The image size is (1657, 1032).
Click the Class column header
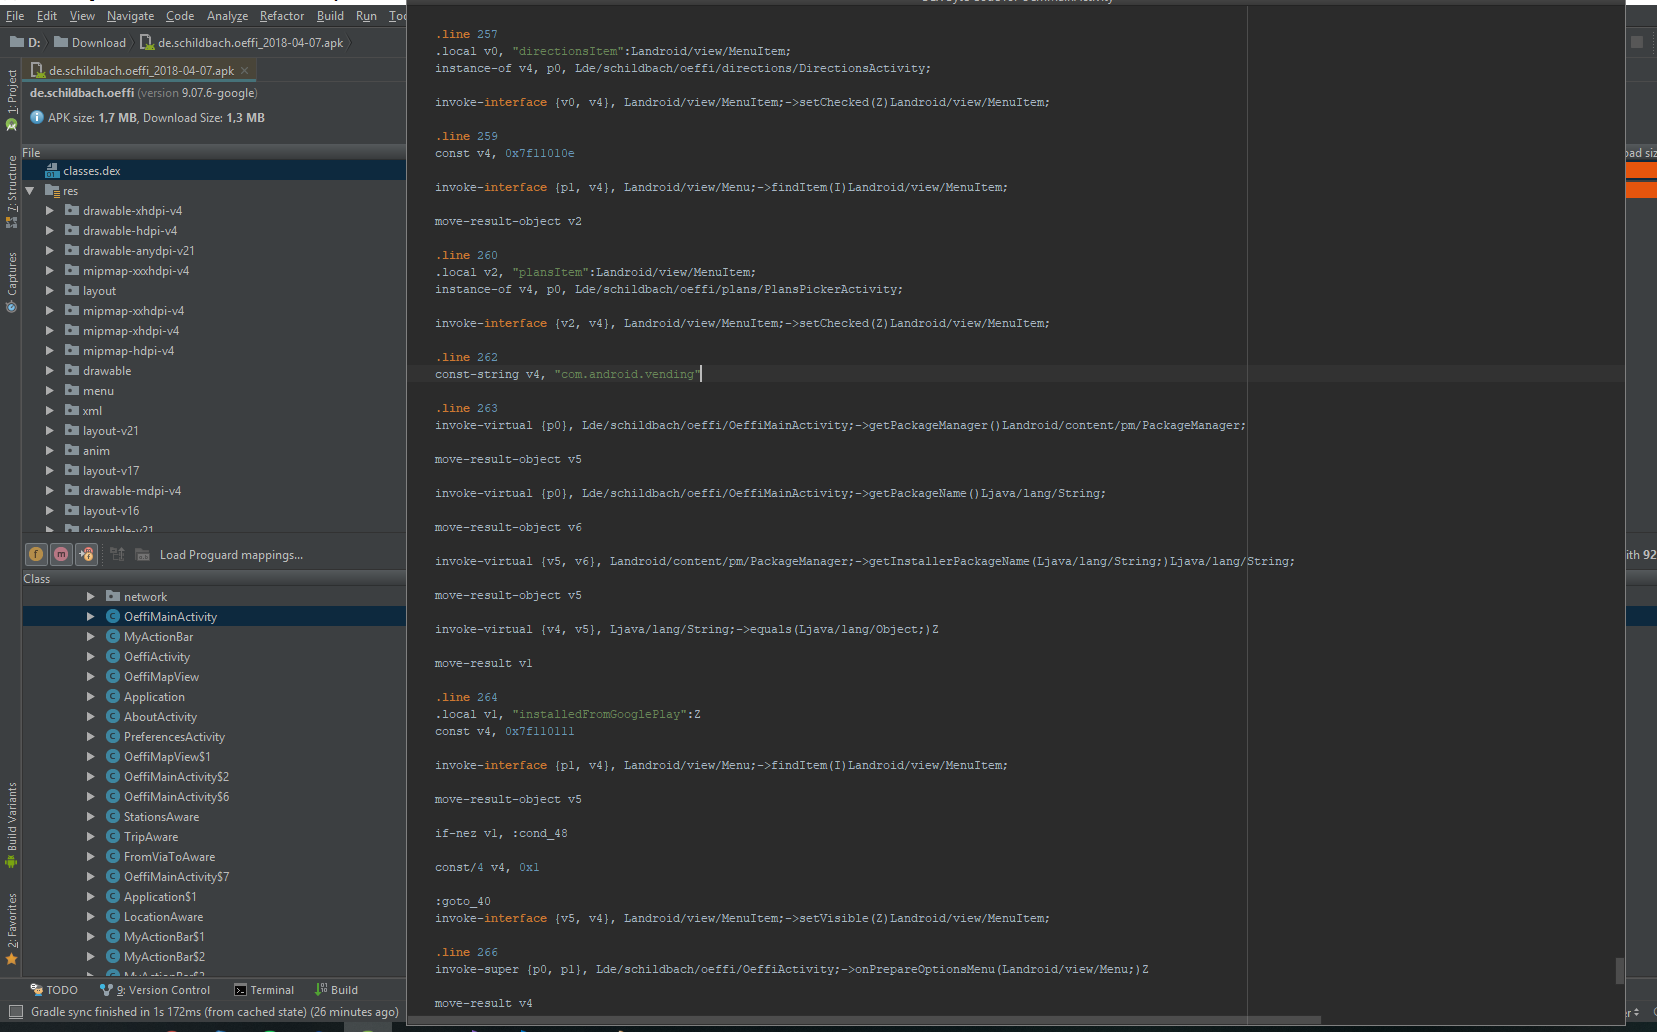214,579
